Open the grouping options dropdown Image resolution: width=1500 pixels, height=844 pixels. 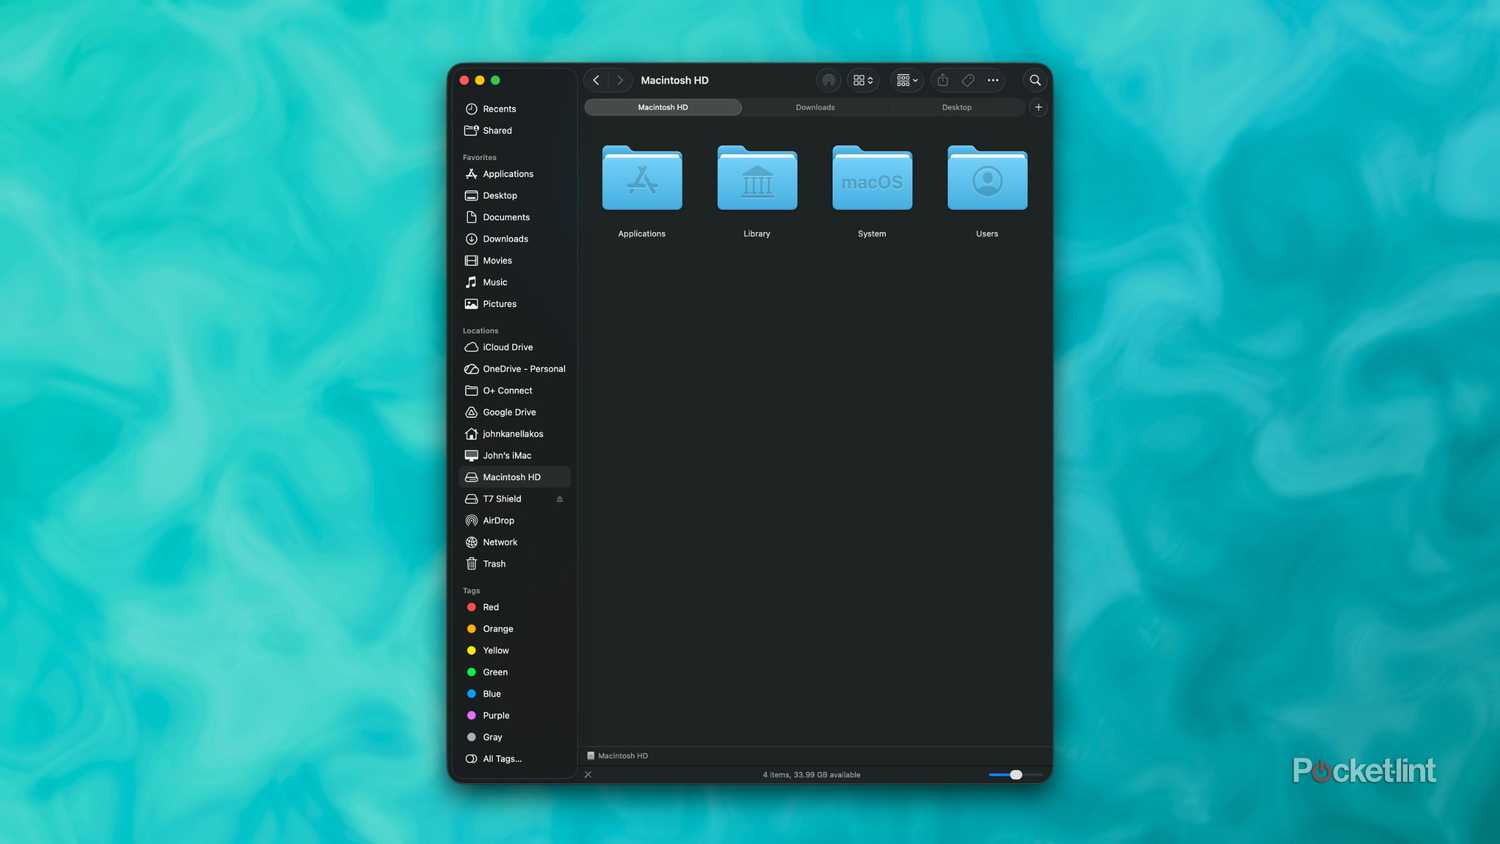(x=905, y=80)
